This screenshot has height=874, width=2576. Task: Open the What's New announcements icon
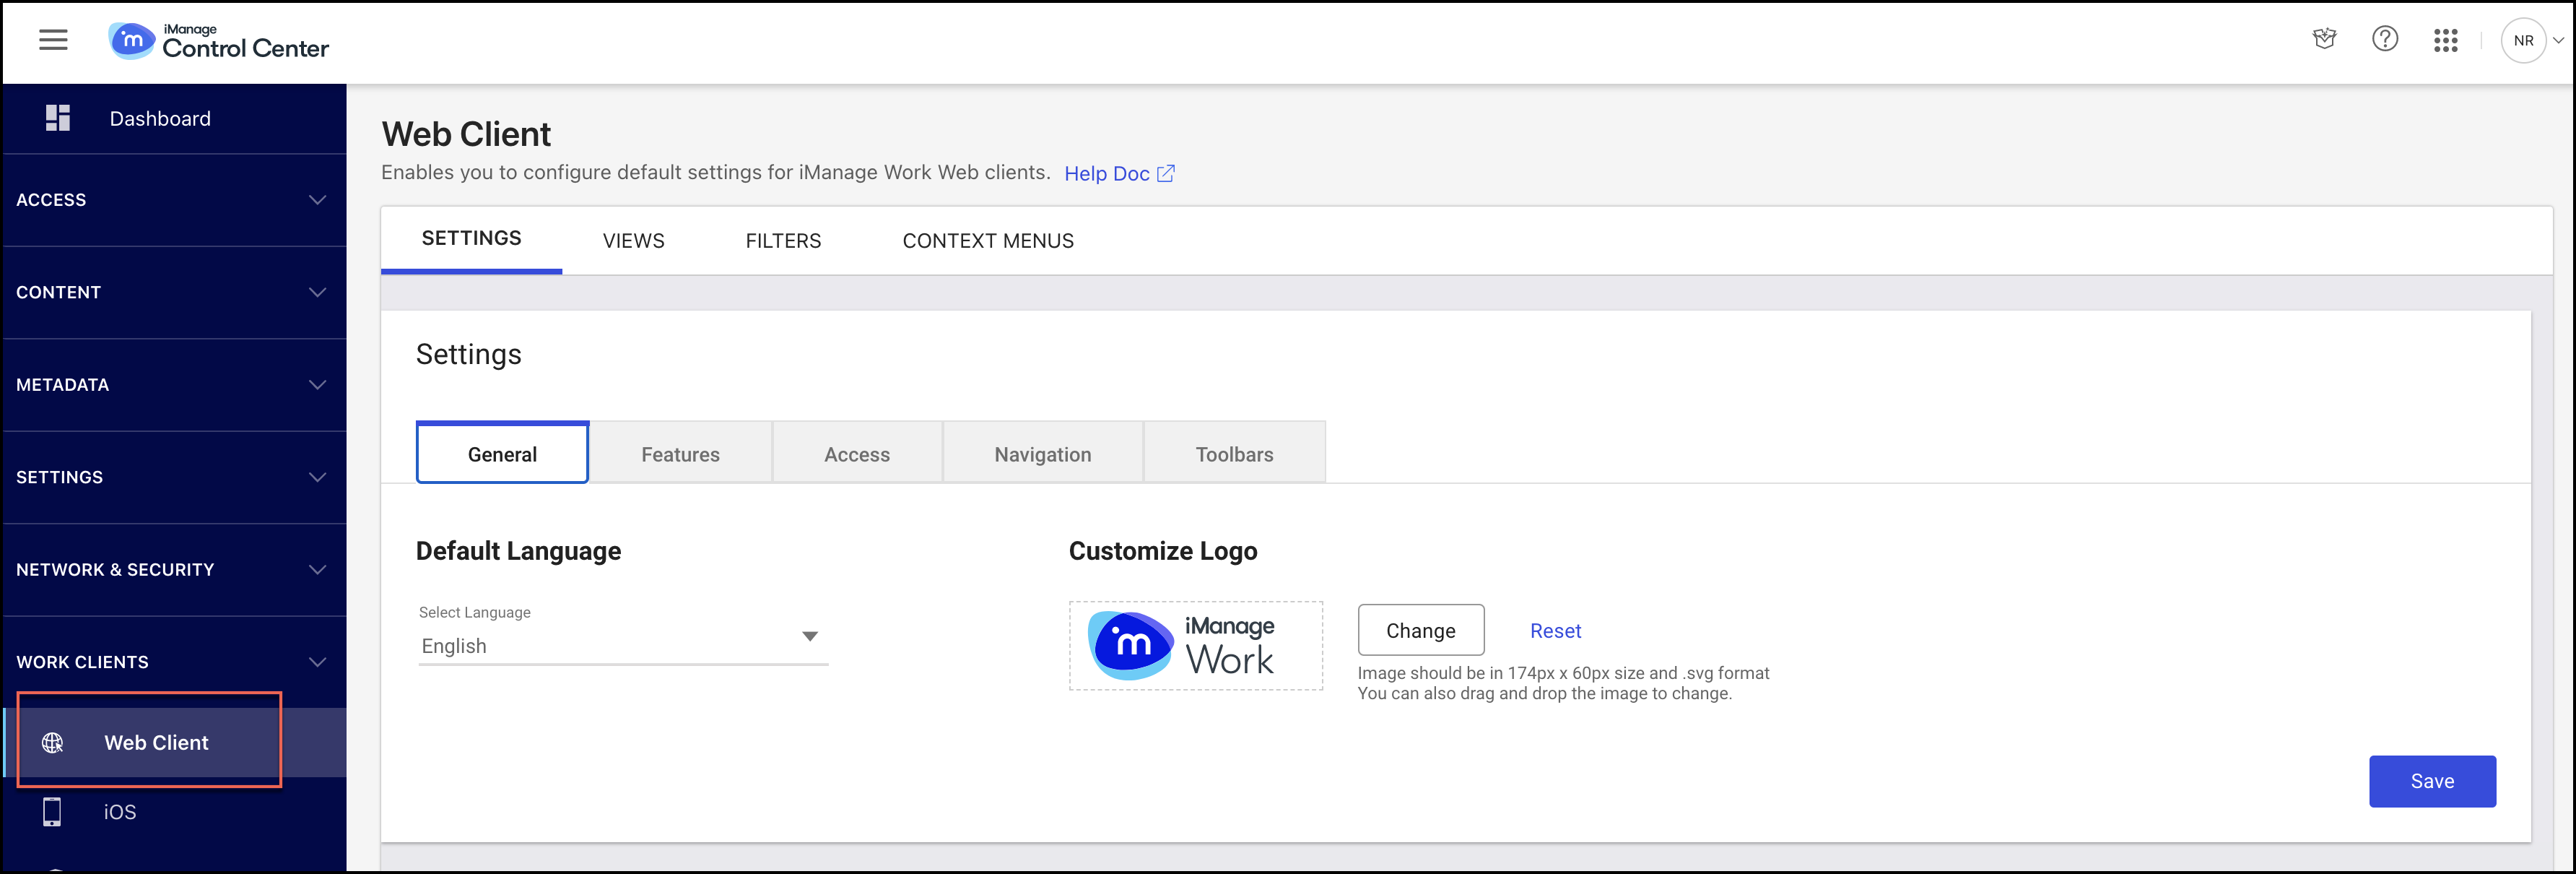[x=2324, y=39]
